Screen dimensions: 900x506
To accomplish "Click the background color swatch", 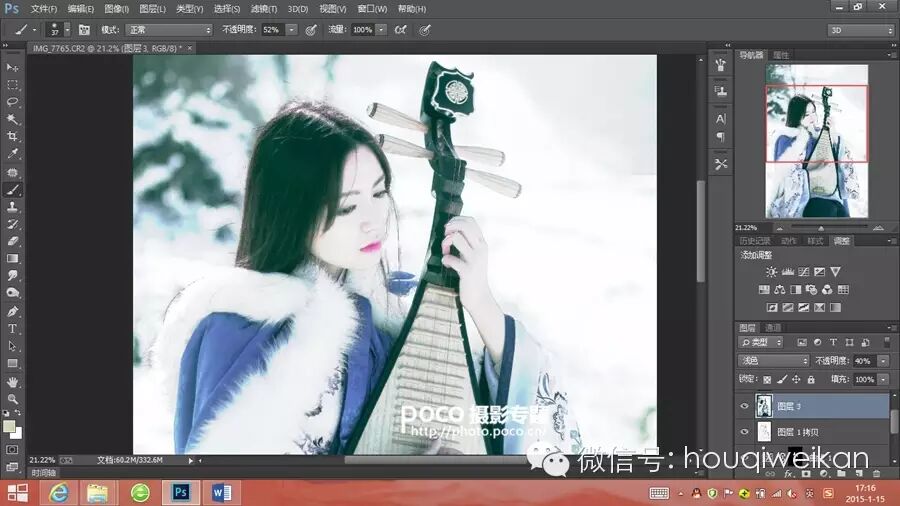I will coord(18,434).
